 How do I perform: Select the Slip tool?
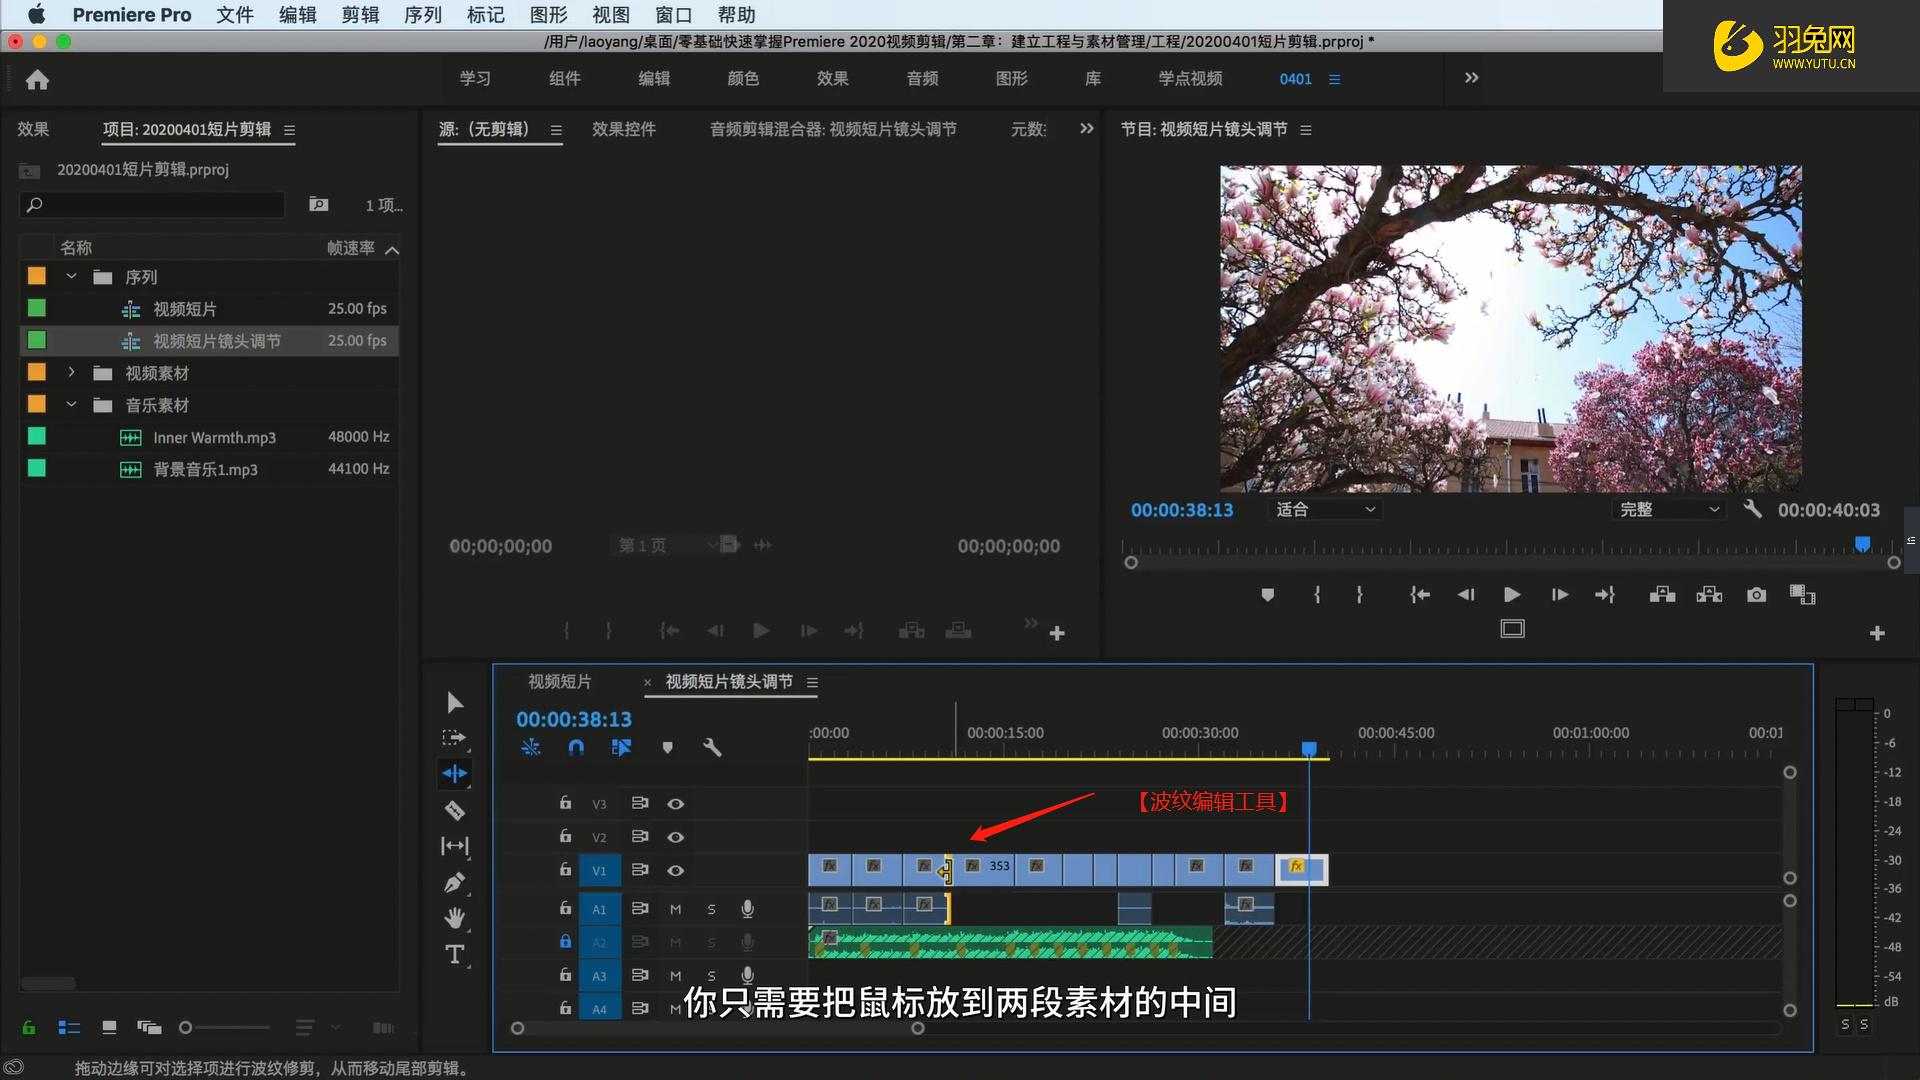(454, 846)
